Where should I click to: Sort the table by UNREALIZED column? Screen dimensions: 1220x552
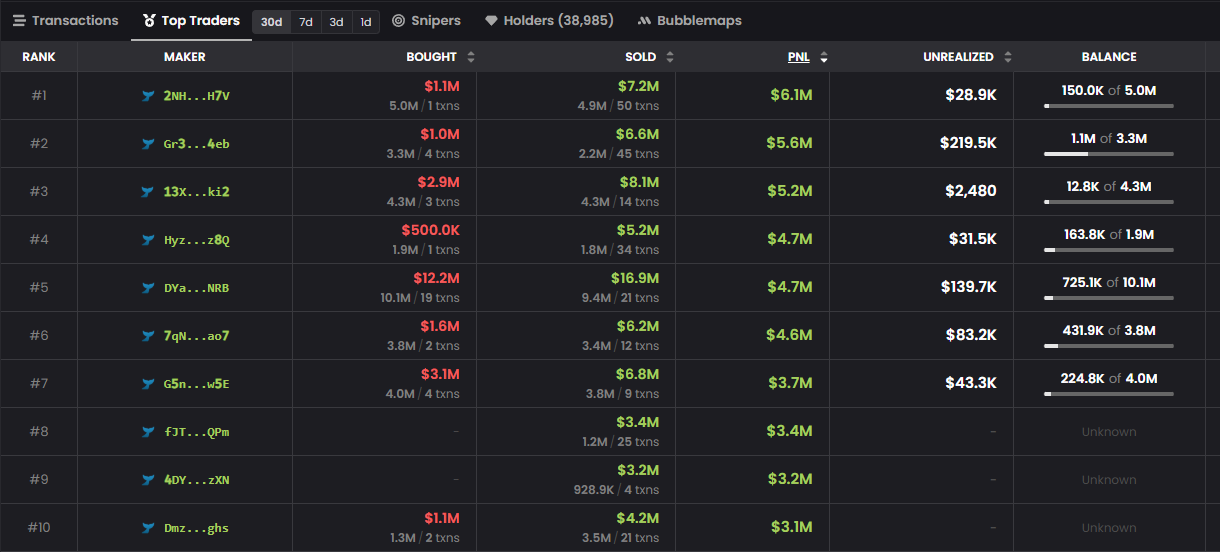(967, 57)
